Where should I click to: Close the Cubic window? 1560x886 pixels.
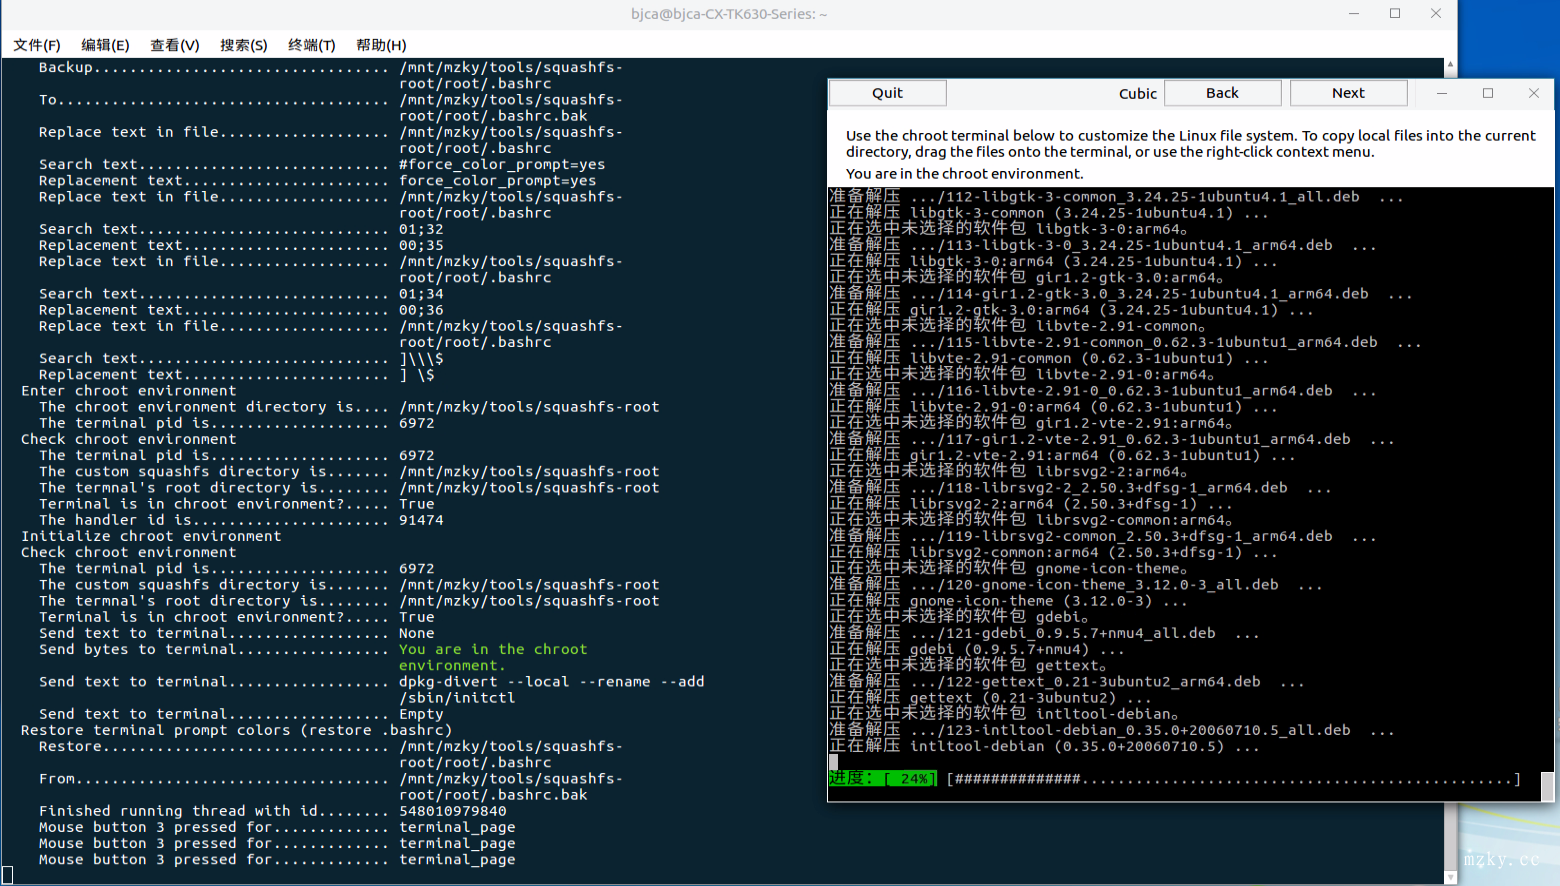(x=1534, y=93)
